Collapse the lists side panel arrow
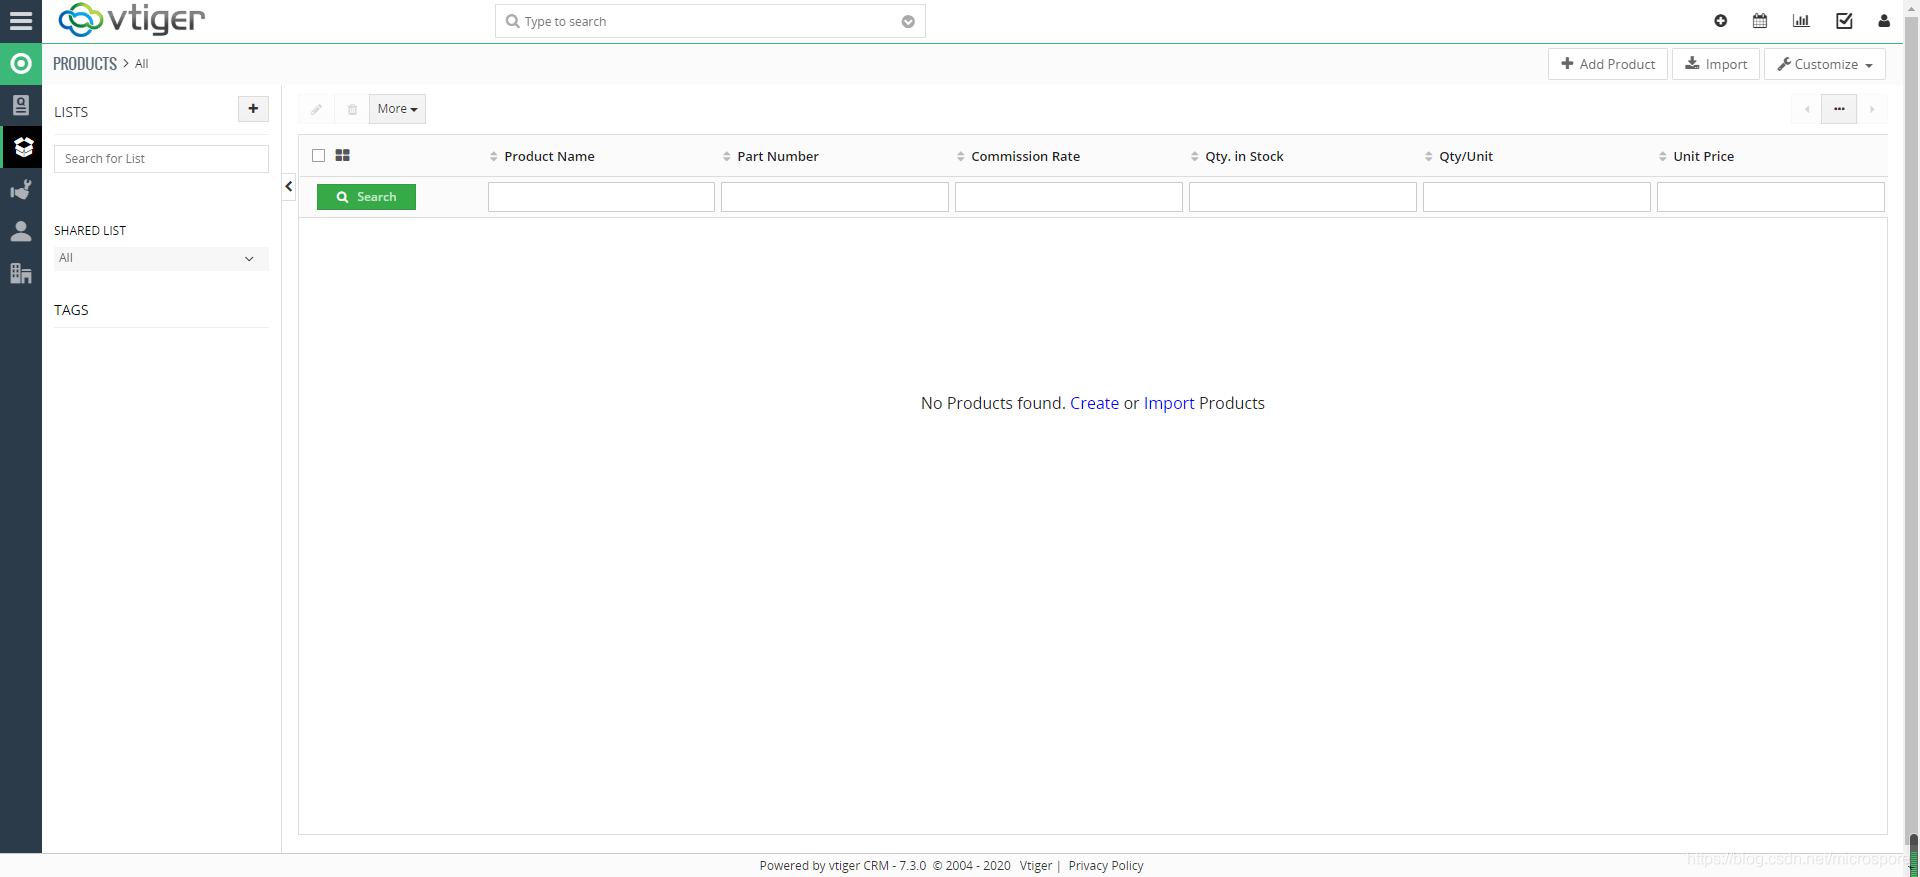 (x=288, y=186)
